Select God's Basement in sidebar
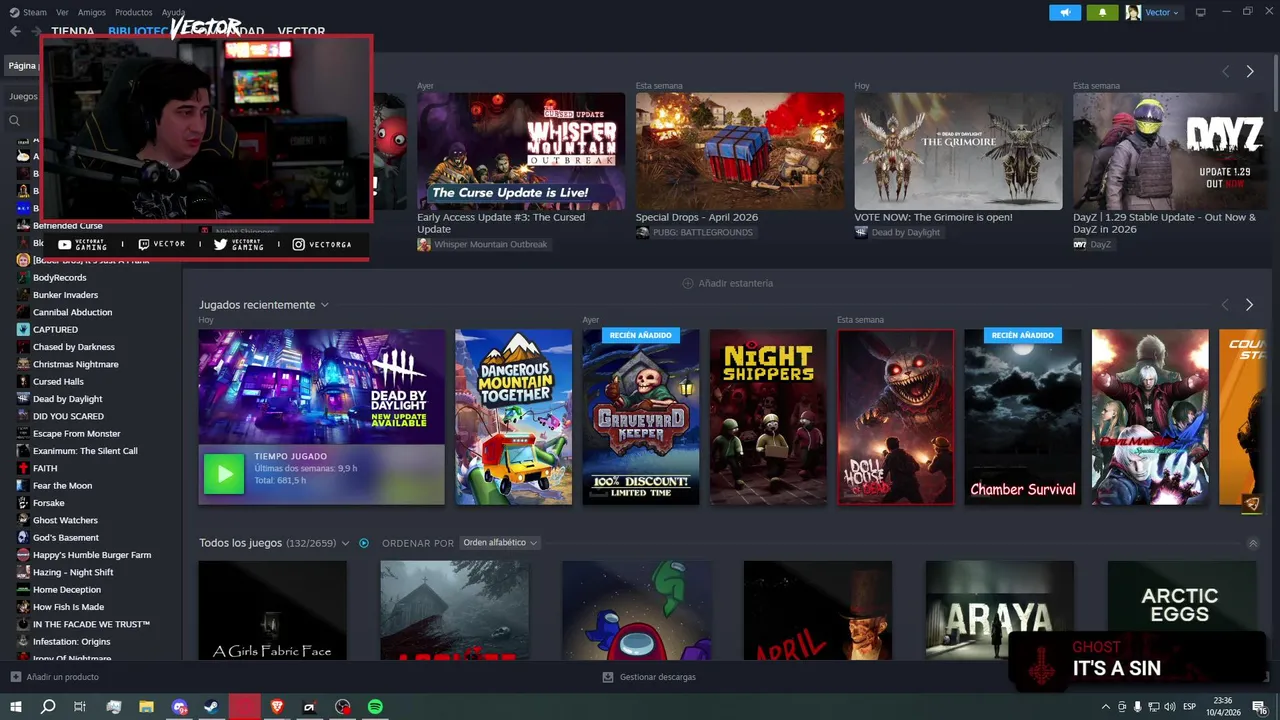 coord(66,538)
